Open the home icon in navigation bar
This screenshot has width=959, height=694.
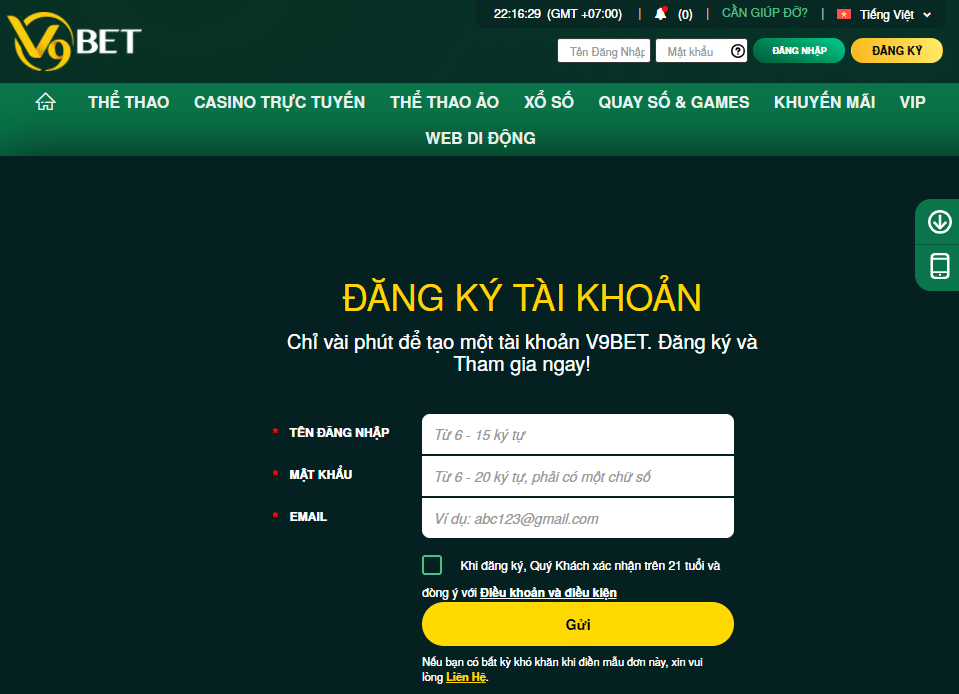tap(45, 102)
